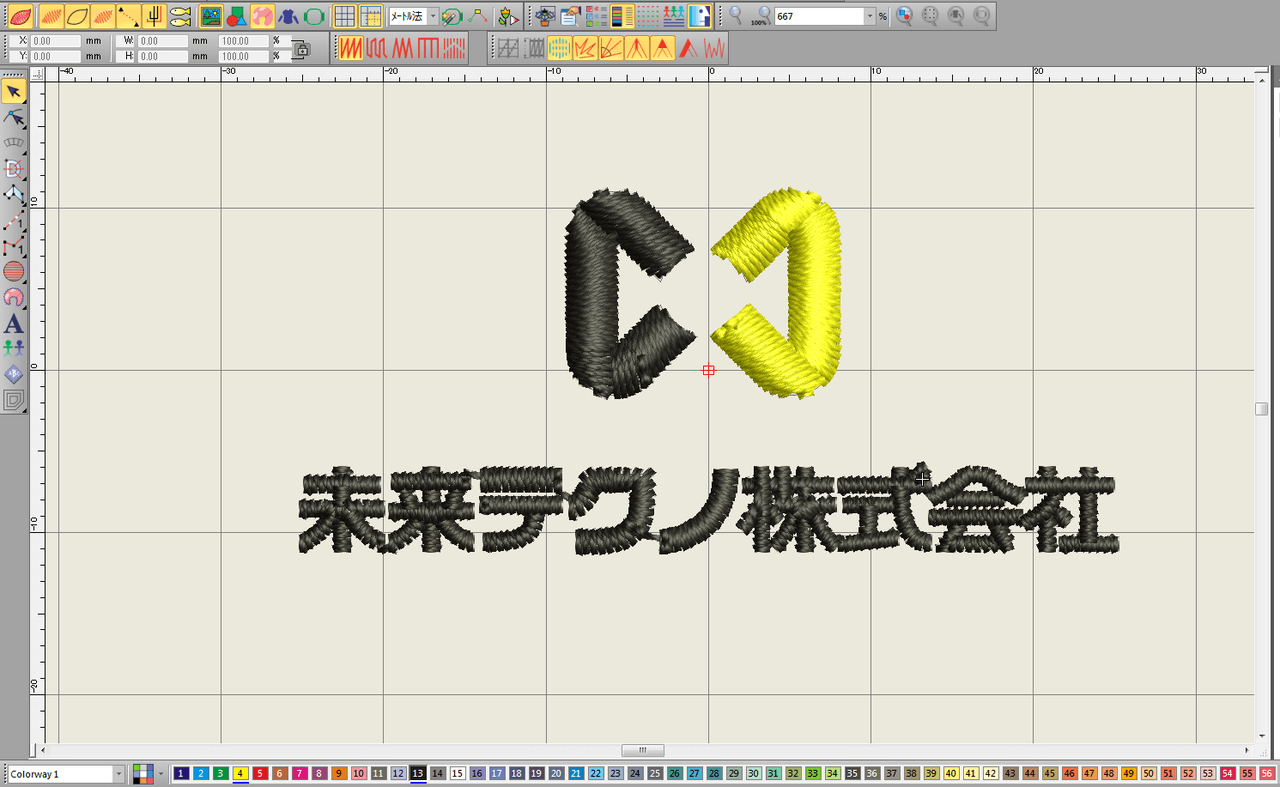The width and height of the screenshot is (1280, 787).
Task: Toggle Show Connectors dashed line icon
Action: pos(128,16)
